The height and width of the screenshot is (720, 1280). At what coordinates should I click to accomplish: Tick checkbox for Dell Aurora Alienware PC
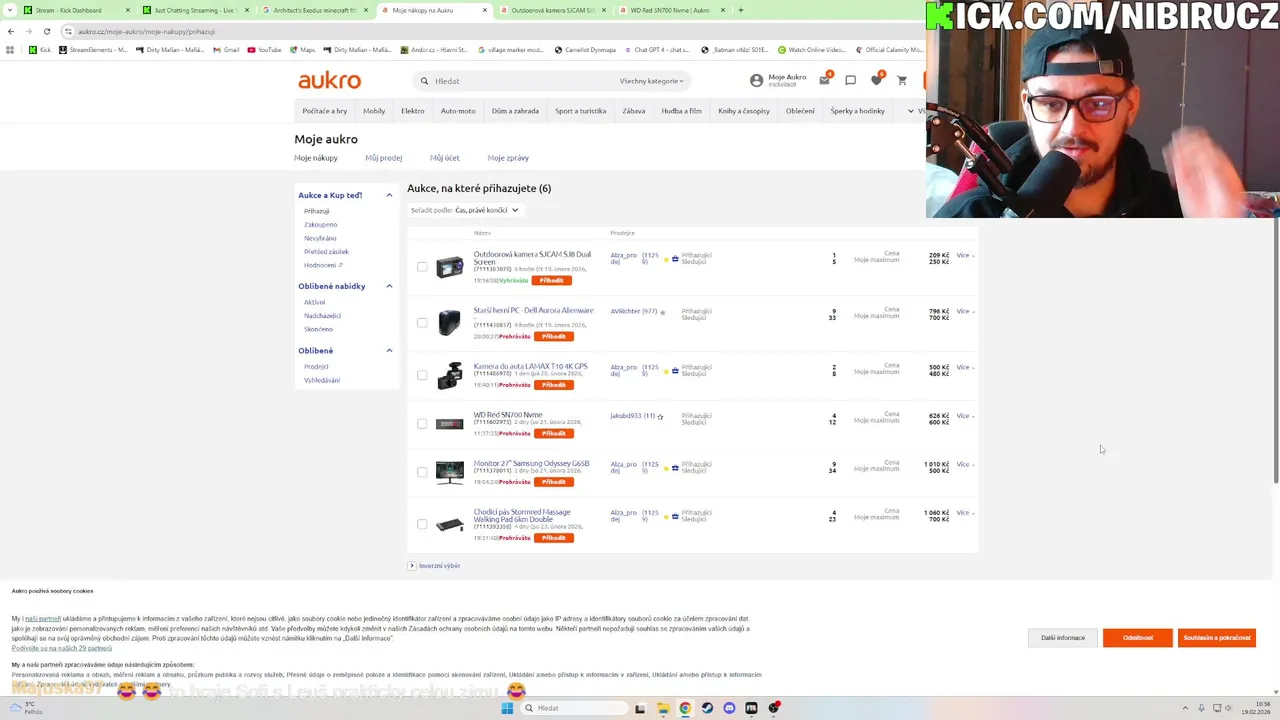point(422,323)
